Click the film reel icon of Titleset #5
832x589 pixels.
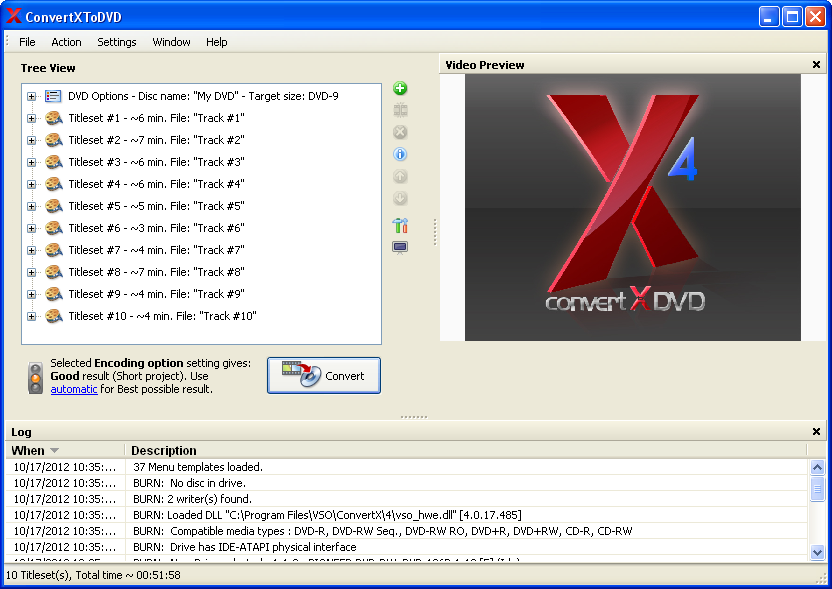tap(54, 206)
